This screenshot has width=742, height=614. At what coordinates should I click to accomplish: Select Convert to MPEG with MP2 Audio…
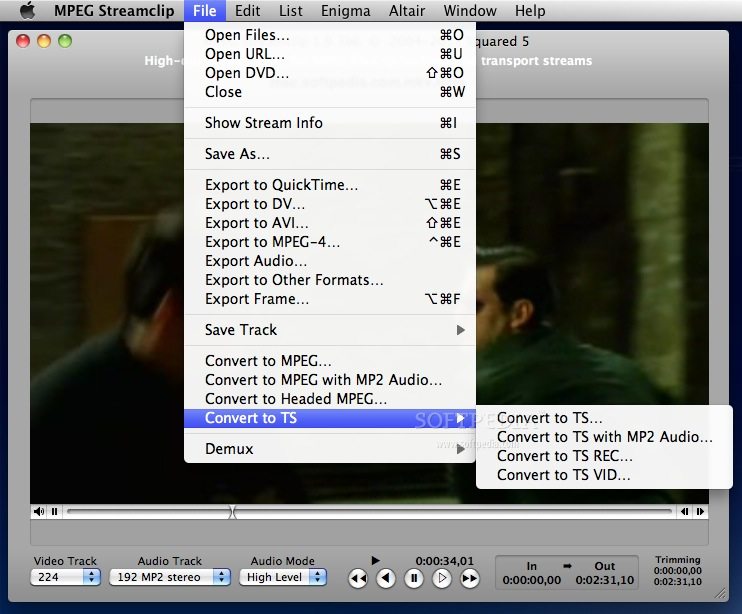(330, 380)
